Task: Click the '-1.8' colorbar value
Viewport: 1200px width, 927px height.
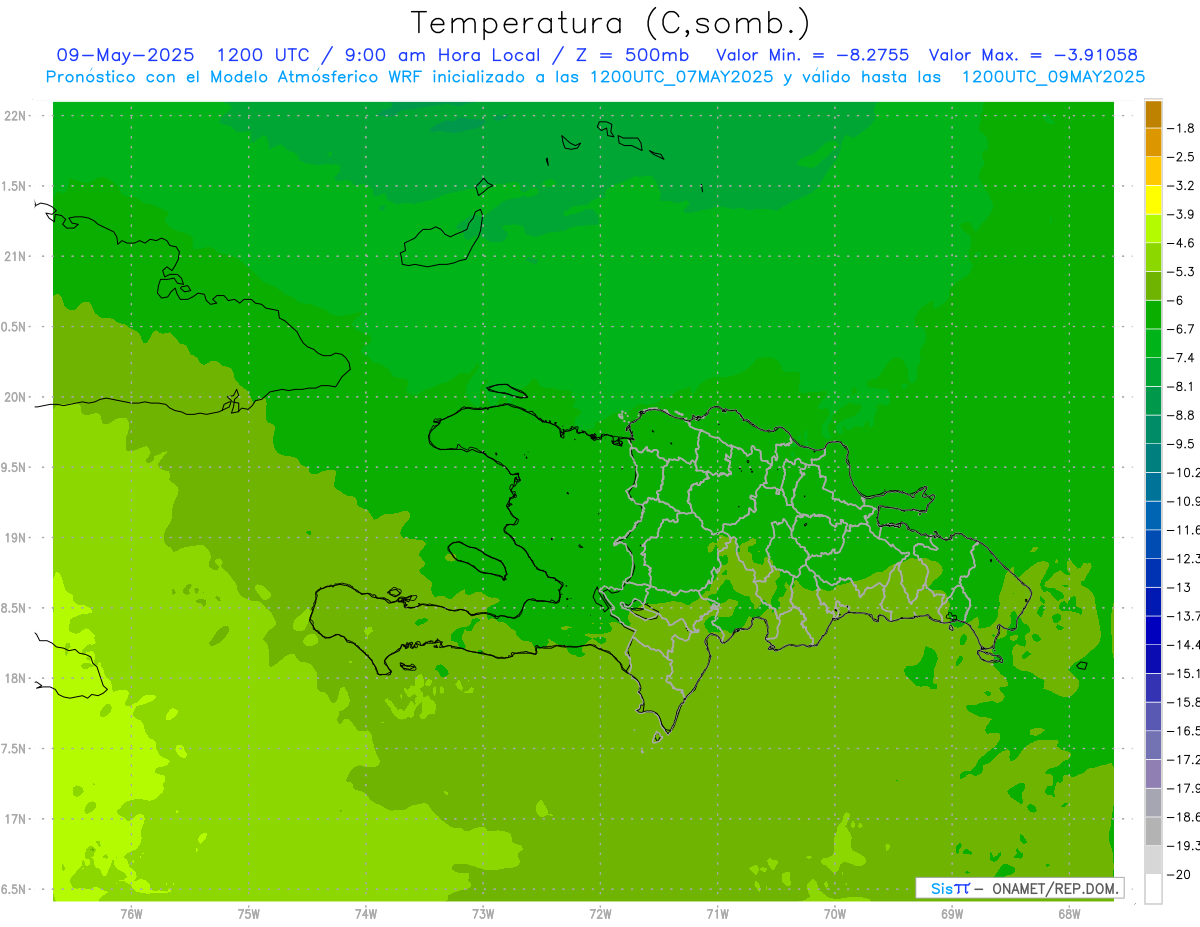Action: point(1181,128)
